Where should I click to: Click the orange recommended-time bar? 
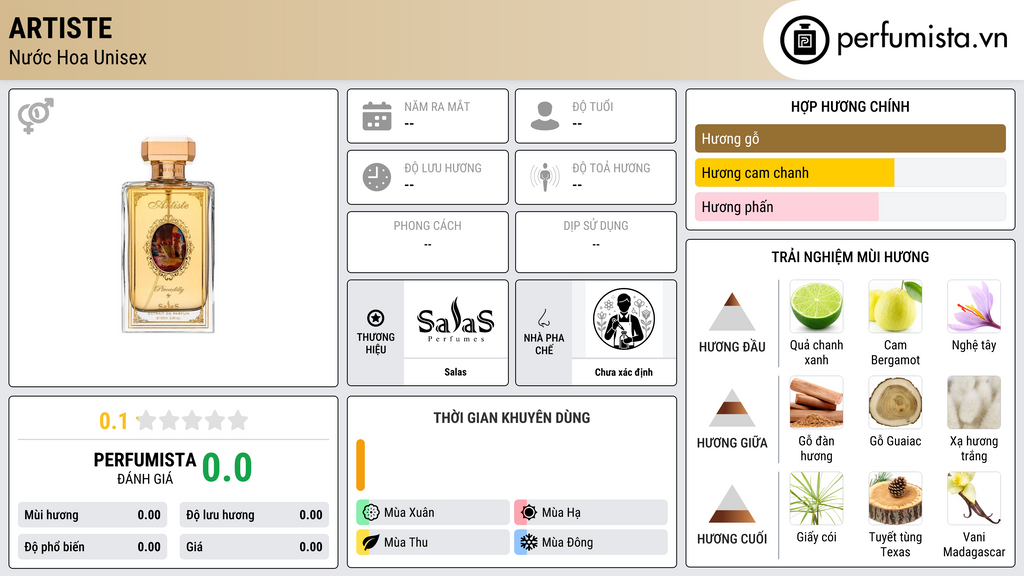pyautogui.click(x=360, y=465)
